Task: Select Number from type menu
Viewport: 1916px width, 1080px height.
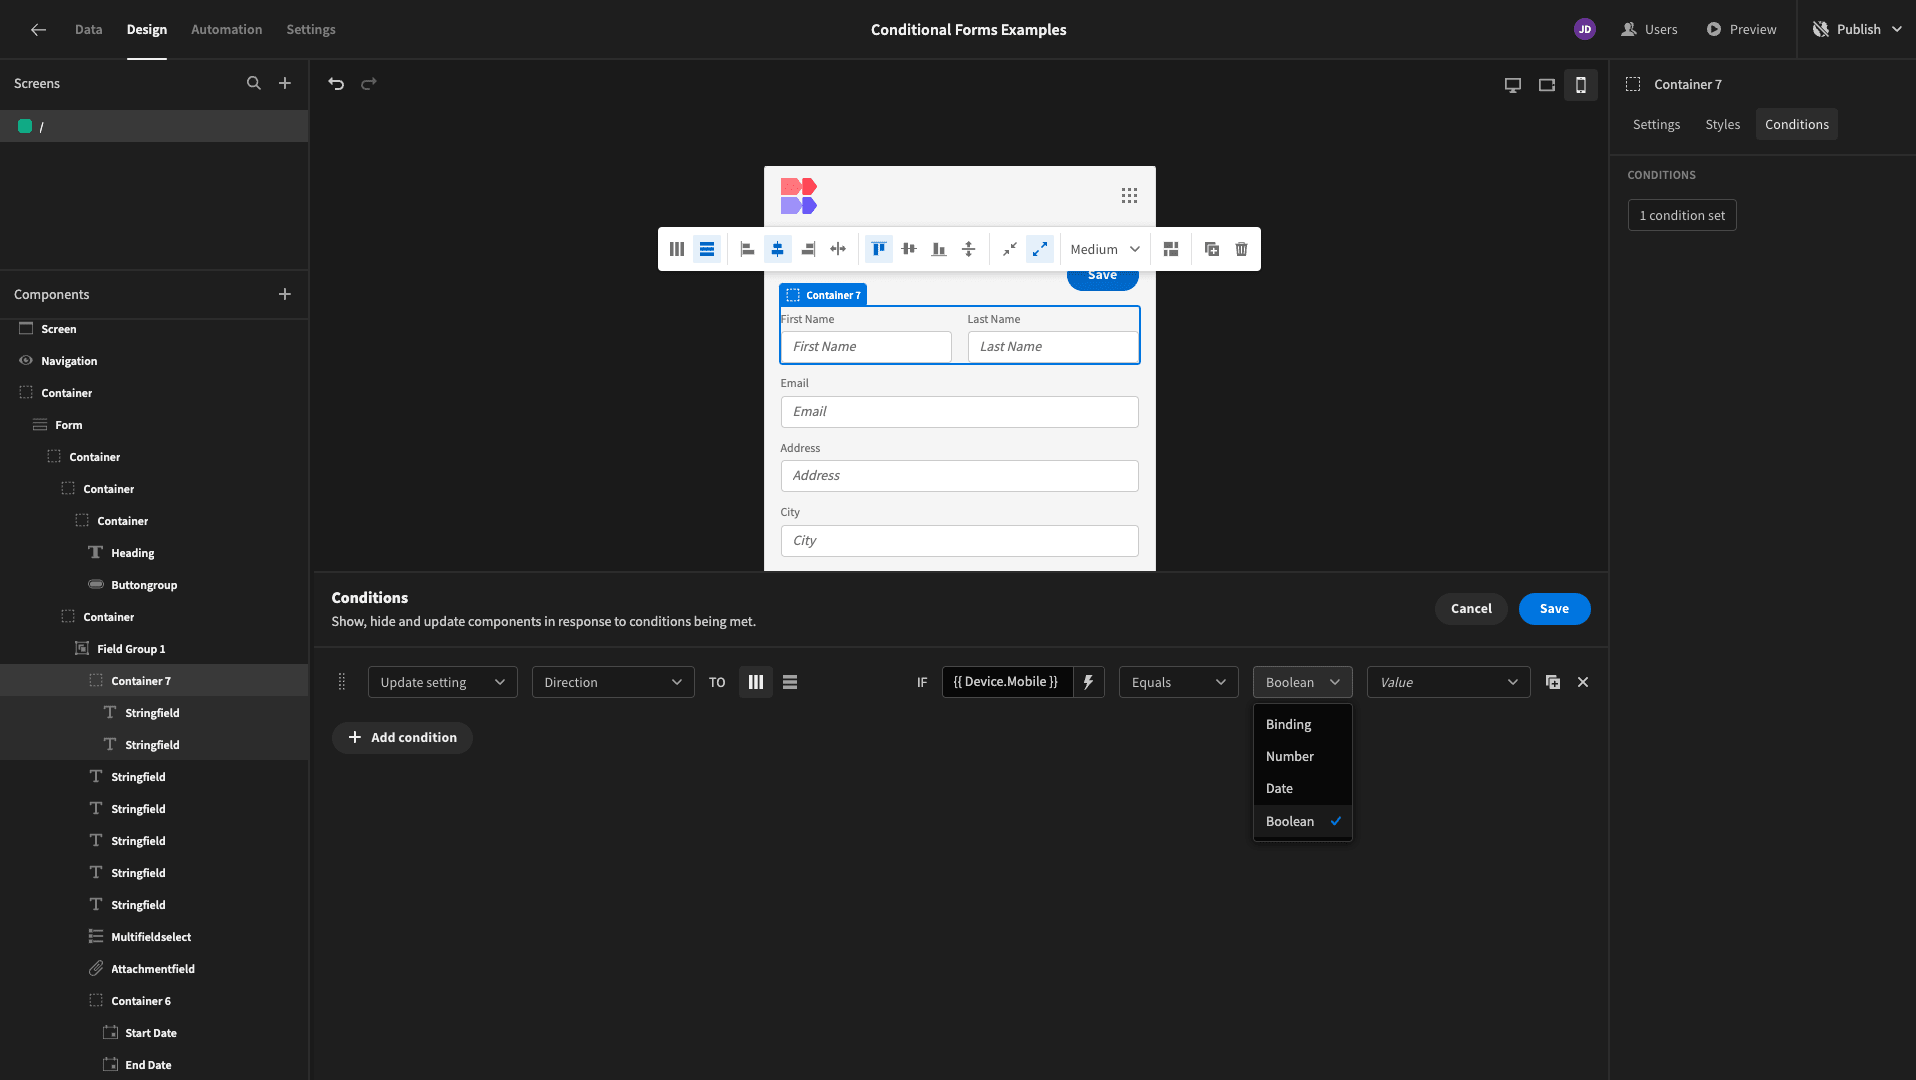Action: click(1303, 756)
